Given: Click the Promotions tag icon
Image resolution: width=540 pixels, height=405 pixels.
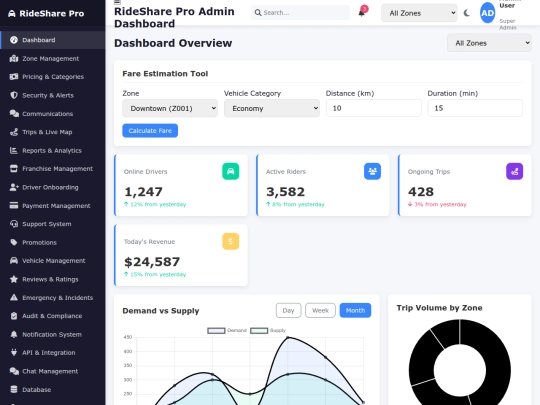Looking at the screenshot, I should tap(14, 242).
